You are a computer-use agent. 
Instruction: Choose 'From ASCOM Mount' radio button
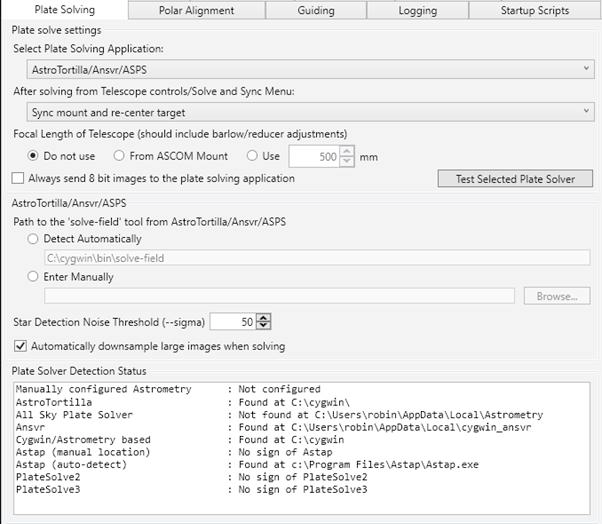(120, 156)
